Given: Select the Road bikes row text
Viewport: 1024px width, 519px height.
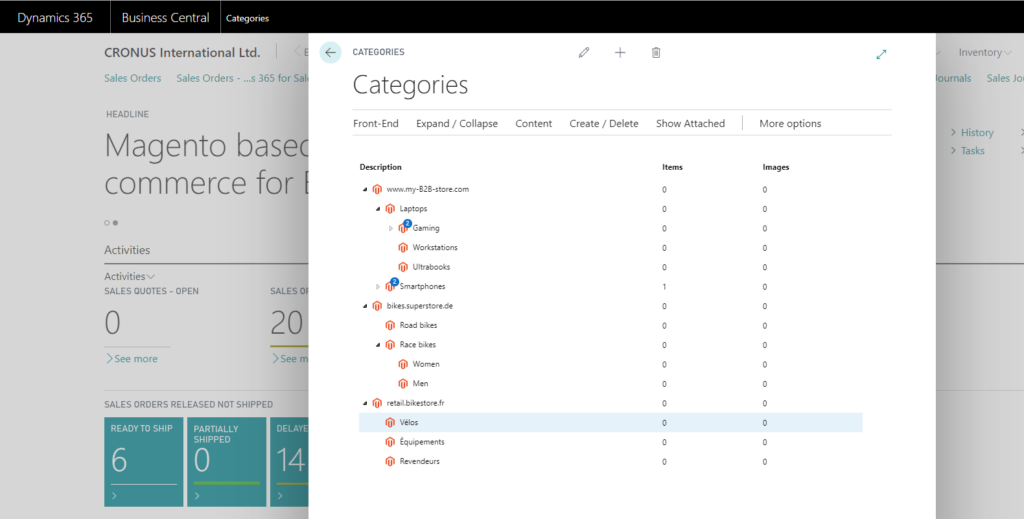Looking at the screenshot, I should click(x=419, y=325).
